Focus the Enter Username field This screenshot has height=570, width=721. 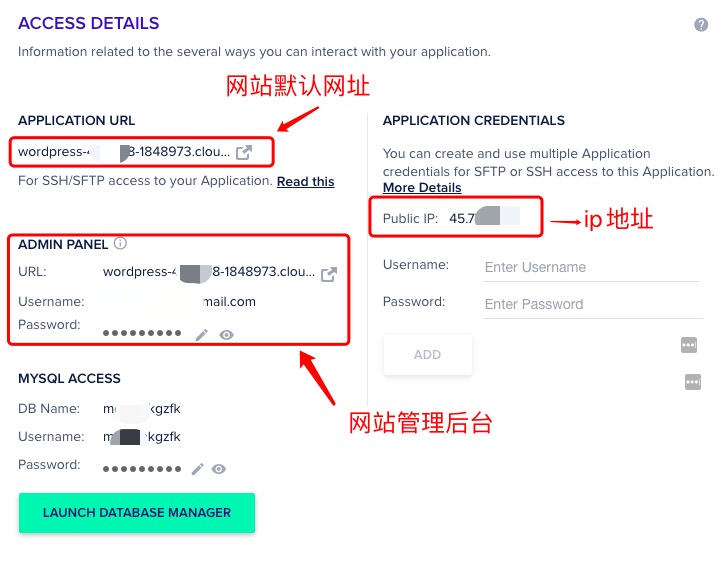591,268
